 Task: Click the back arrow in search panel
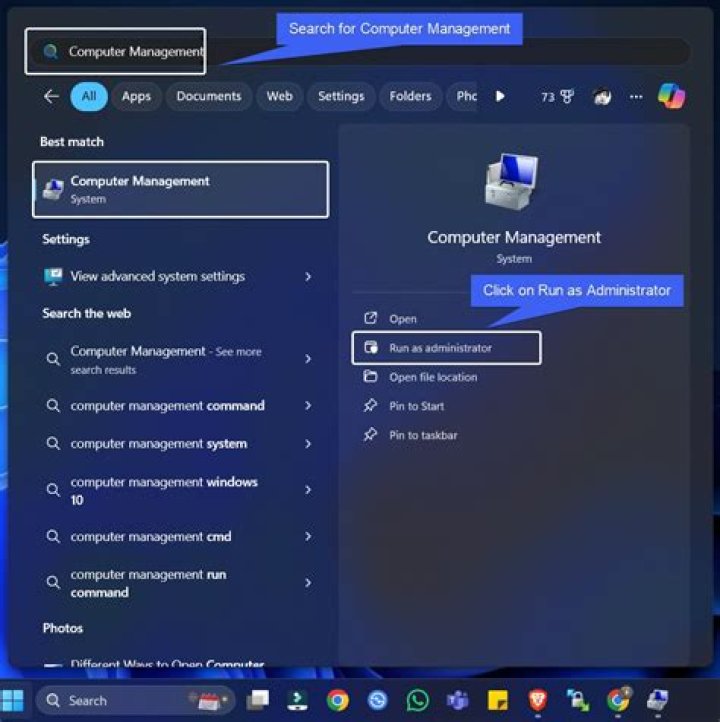click(x=51, y=97)
